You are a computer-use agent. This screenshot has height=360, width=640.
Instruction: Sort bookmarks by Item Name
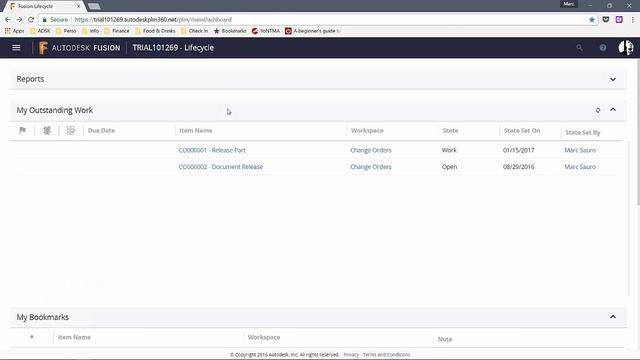(x=74, y=337)
